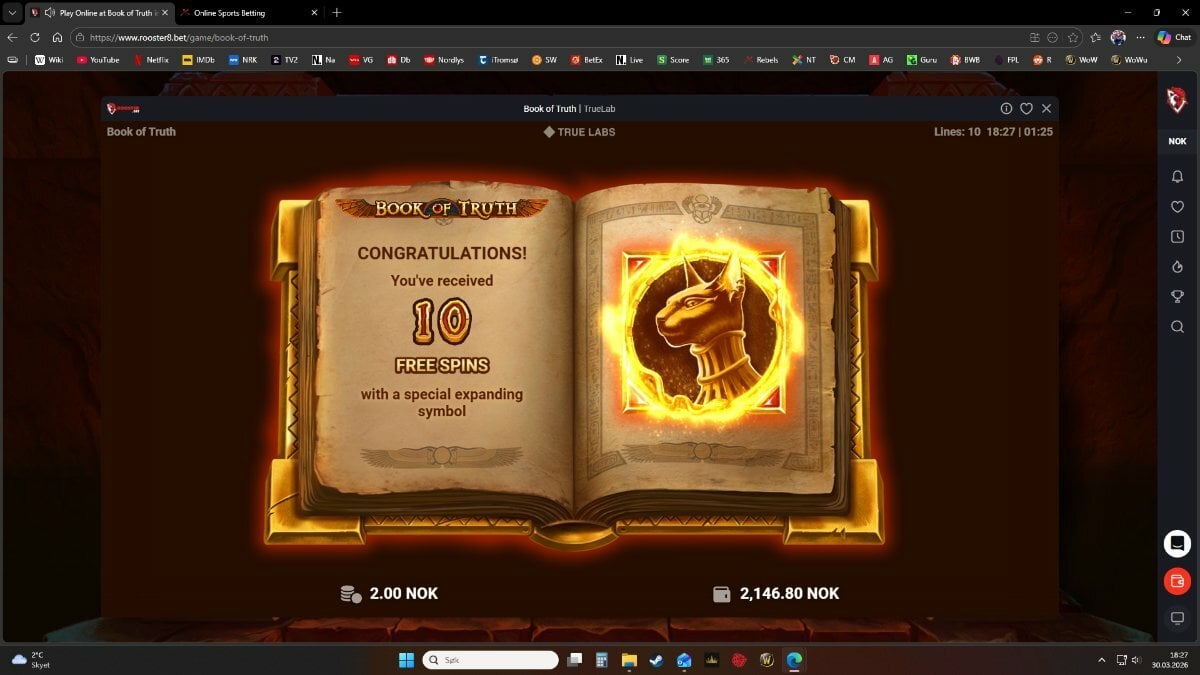Viewport: 1200px width, 675px height.
Task: Open the notifications bell in the sidebar
Action: coord(1177,176)
